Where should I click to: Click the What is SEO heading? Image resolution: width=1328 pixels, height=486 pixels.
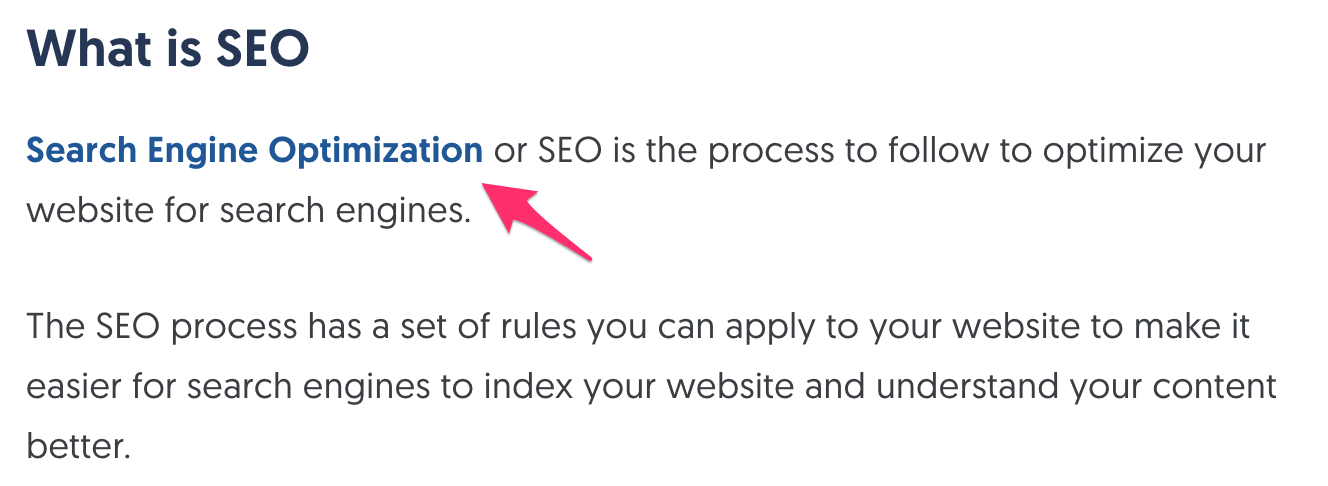pos(168,49)
